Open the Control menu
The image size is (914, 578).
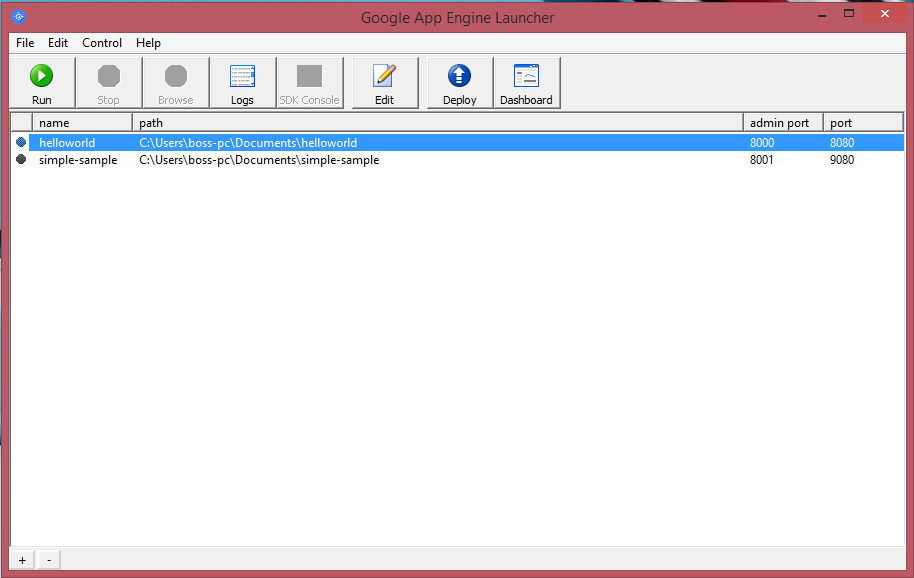[x=102, y=43]
